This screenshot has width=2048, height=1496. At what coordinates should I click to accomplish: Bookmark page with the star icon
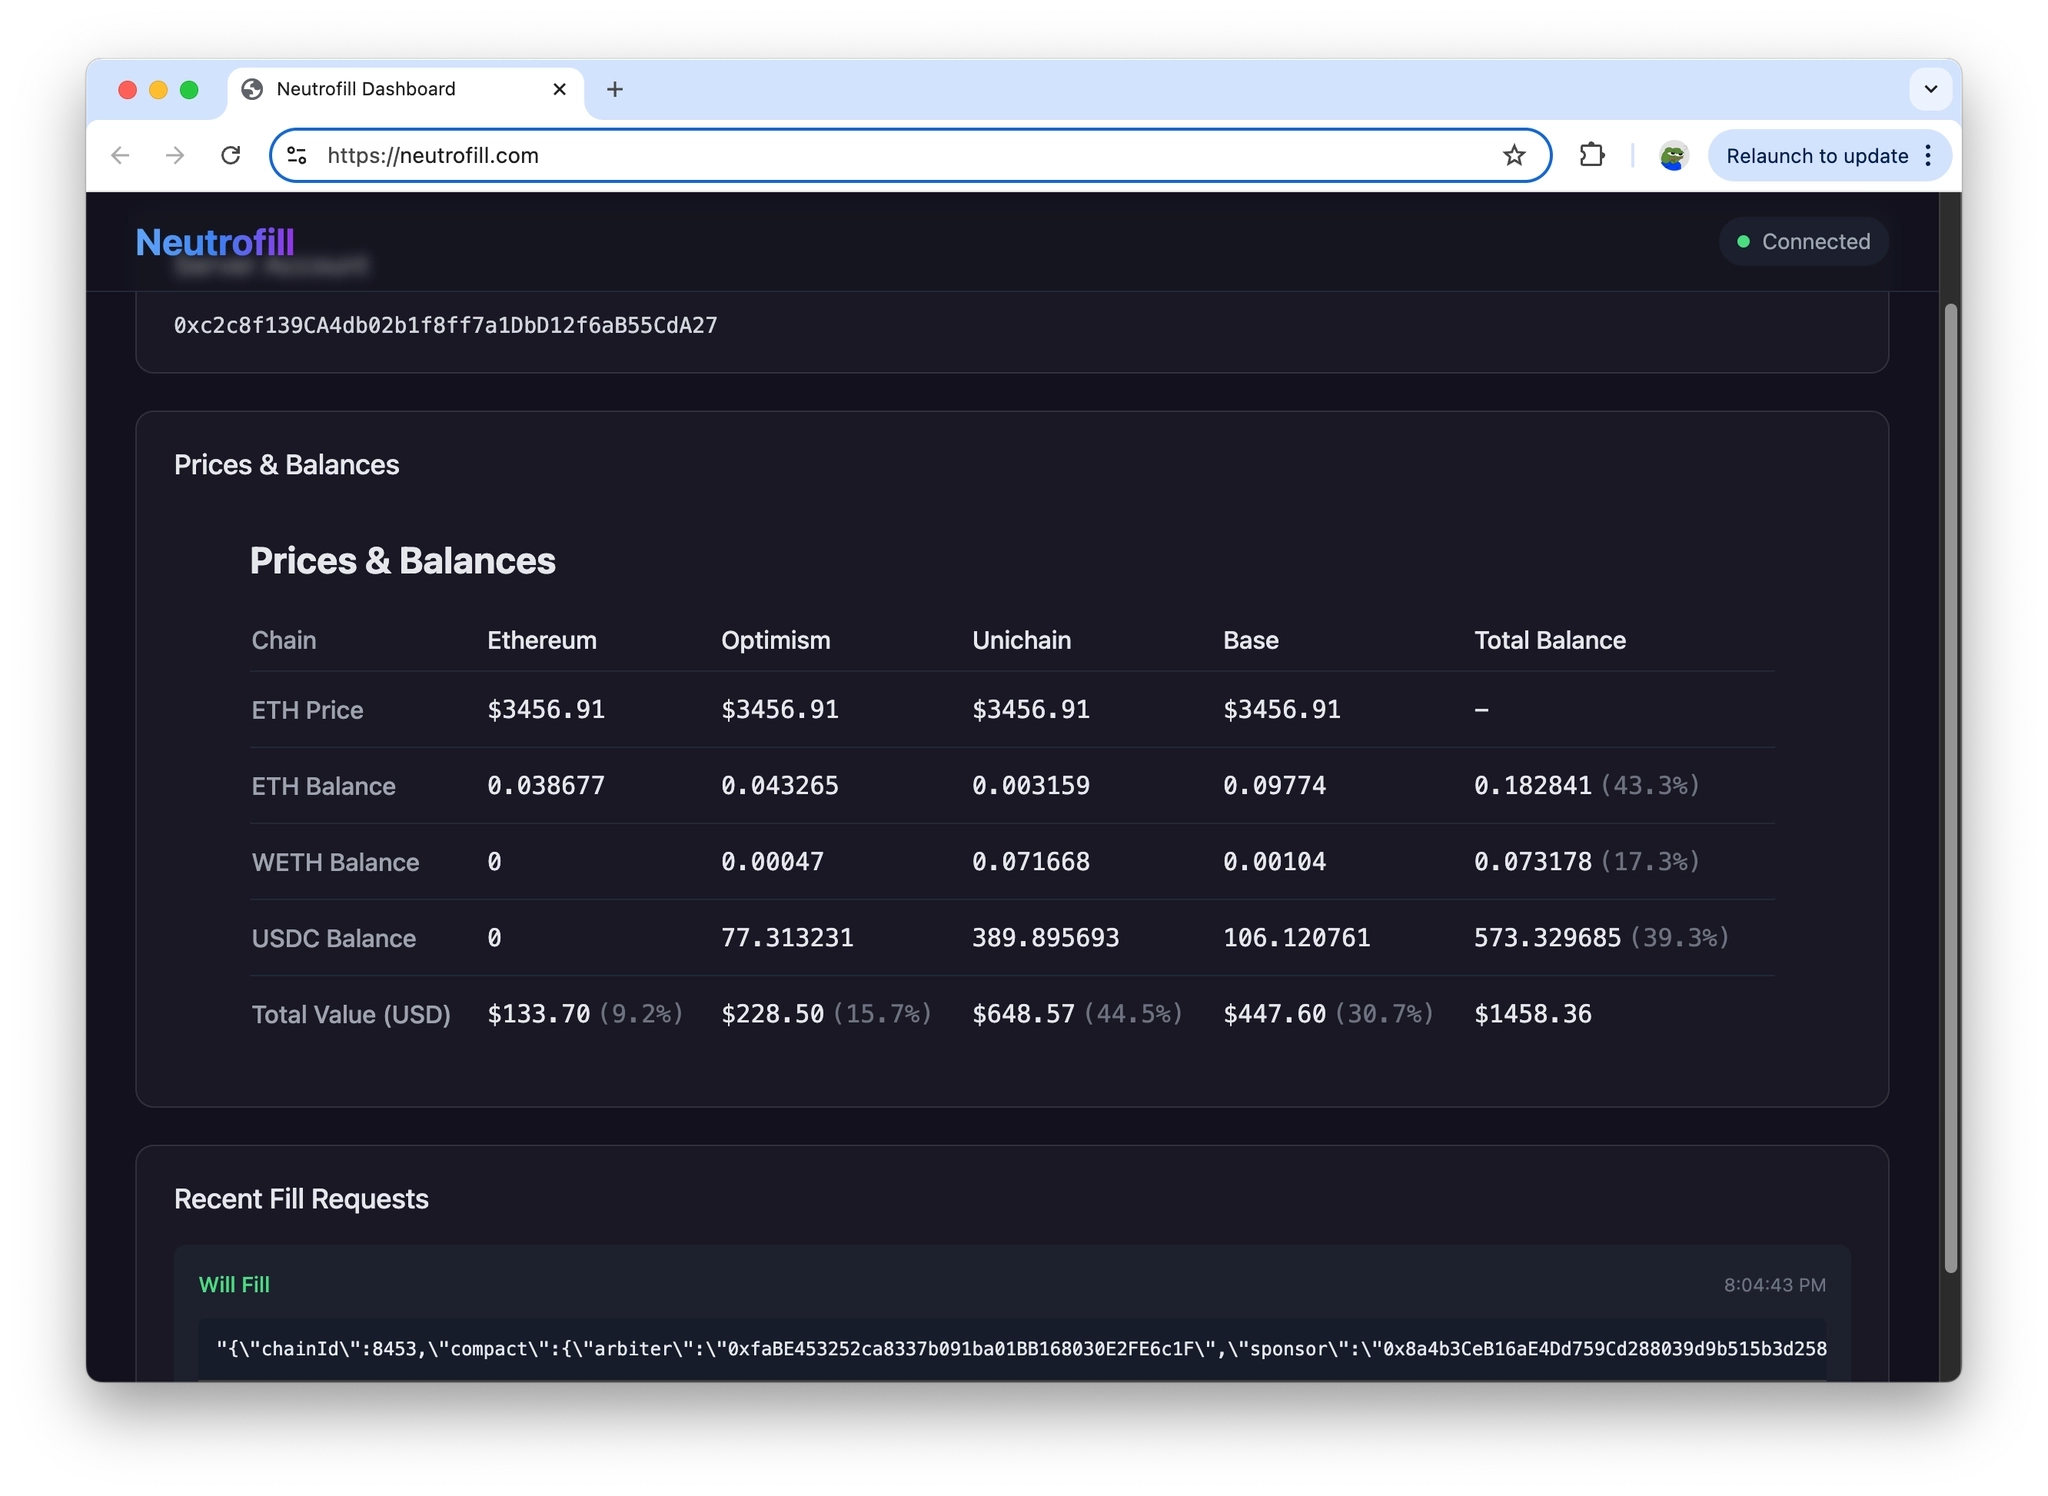coord(1514,155)
